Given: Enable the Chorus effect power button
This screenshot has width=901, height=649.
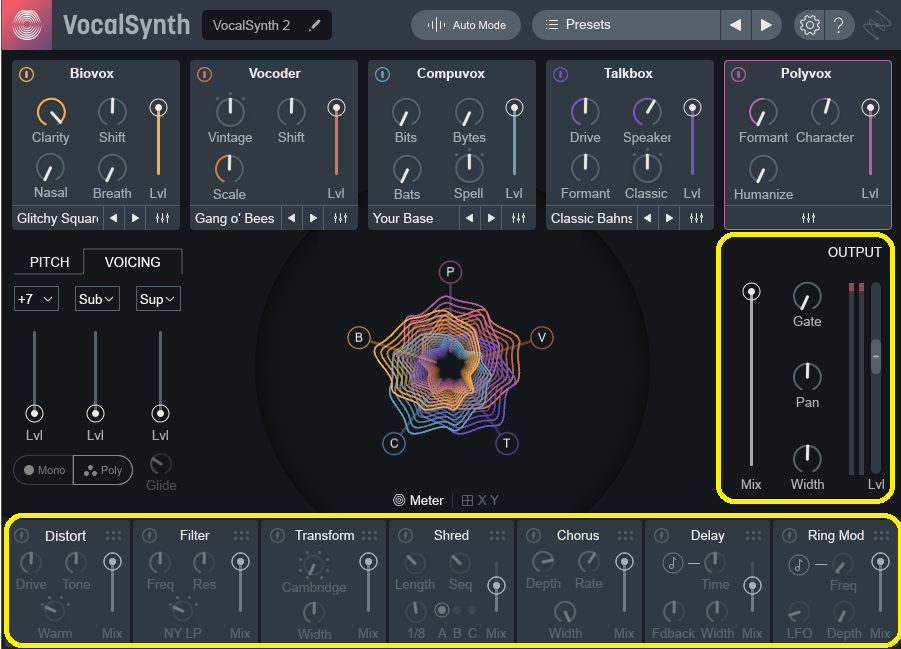Looking at the screenshot, I should click(533, 536).
